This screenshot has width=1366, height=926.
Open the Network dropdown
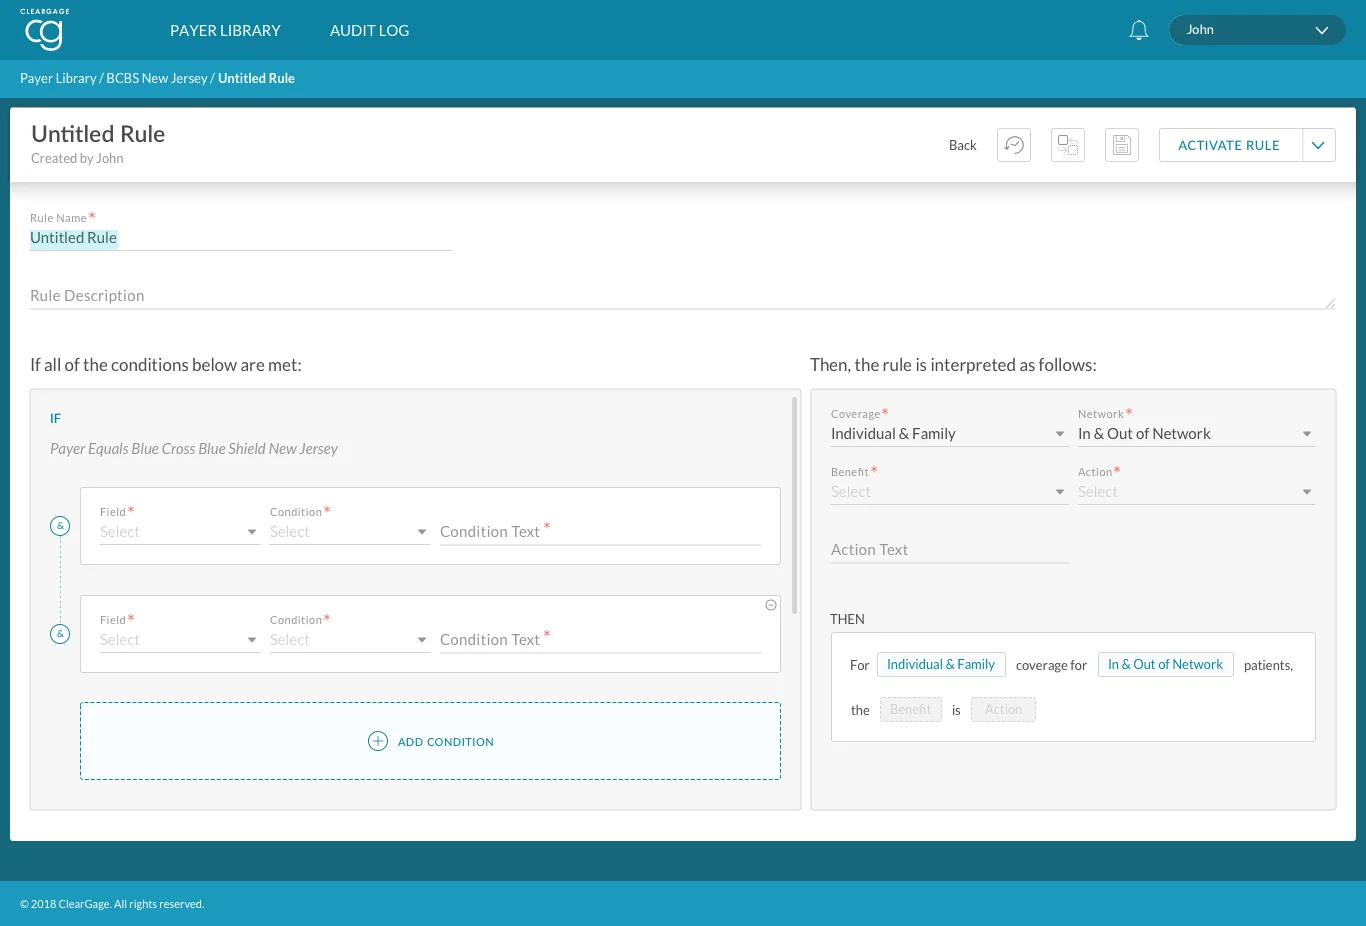pos(1196,434)
